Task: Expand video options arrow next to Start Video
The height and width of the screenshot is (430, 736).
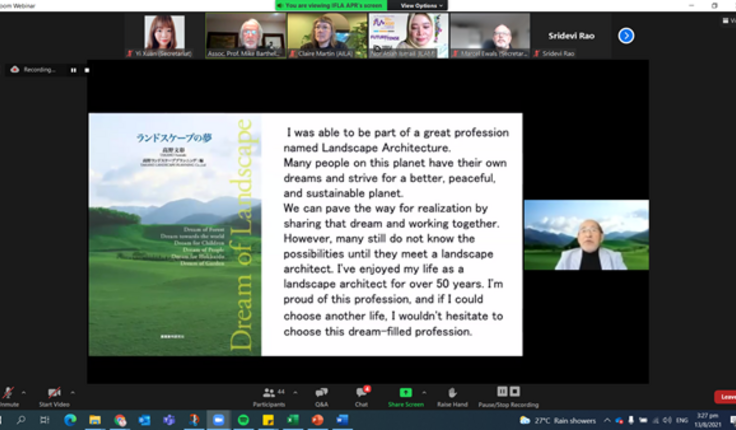Action: tap(72, 392)
